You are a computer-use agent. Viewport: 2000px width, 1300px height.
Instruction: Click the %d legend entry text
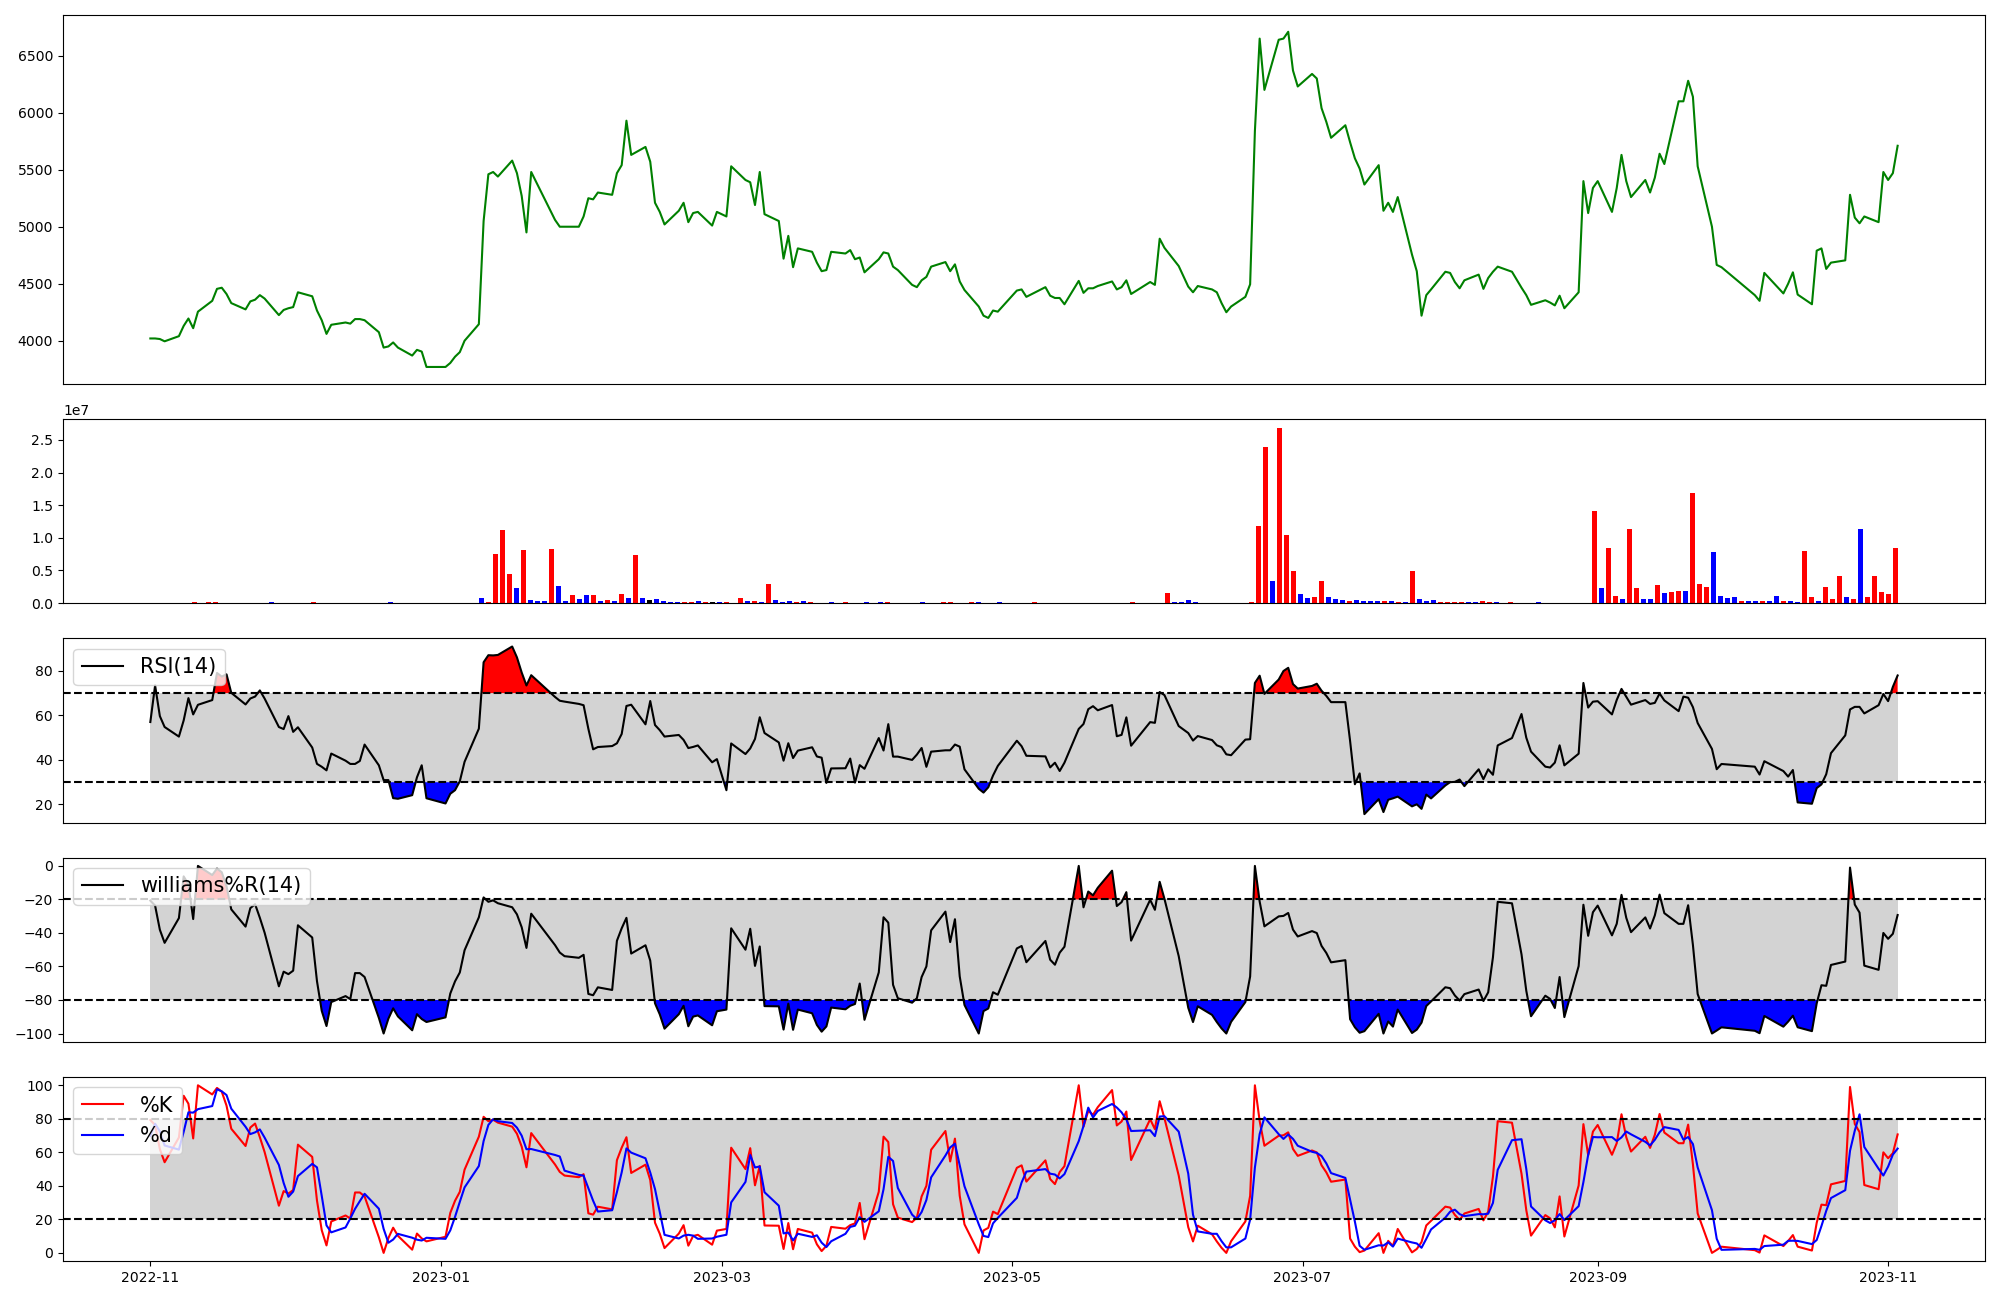point(156,1134)
